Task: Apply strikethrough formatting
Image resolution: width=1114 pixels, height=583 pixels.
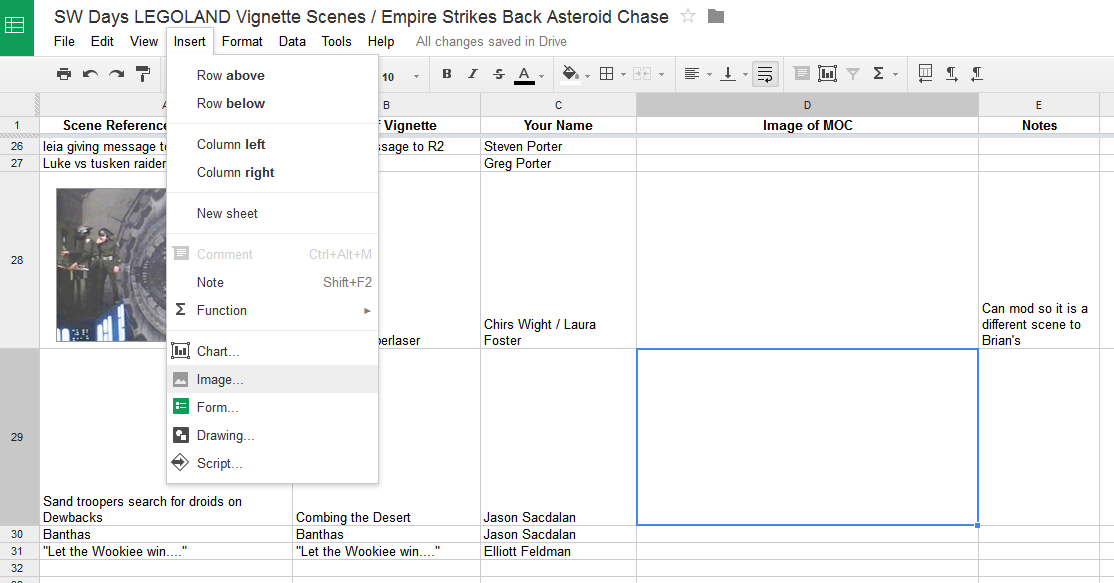Action: tap(499, 74)
